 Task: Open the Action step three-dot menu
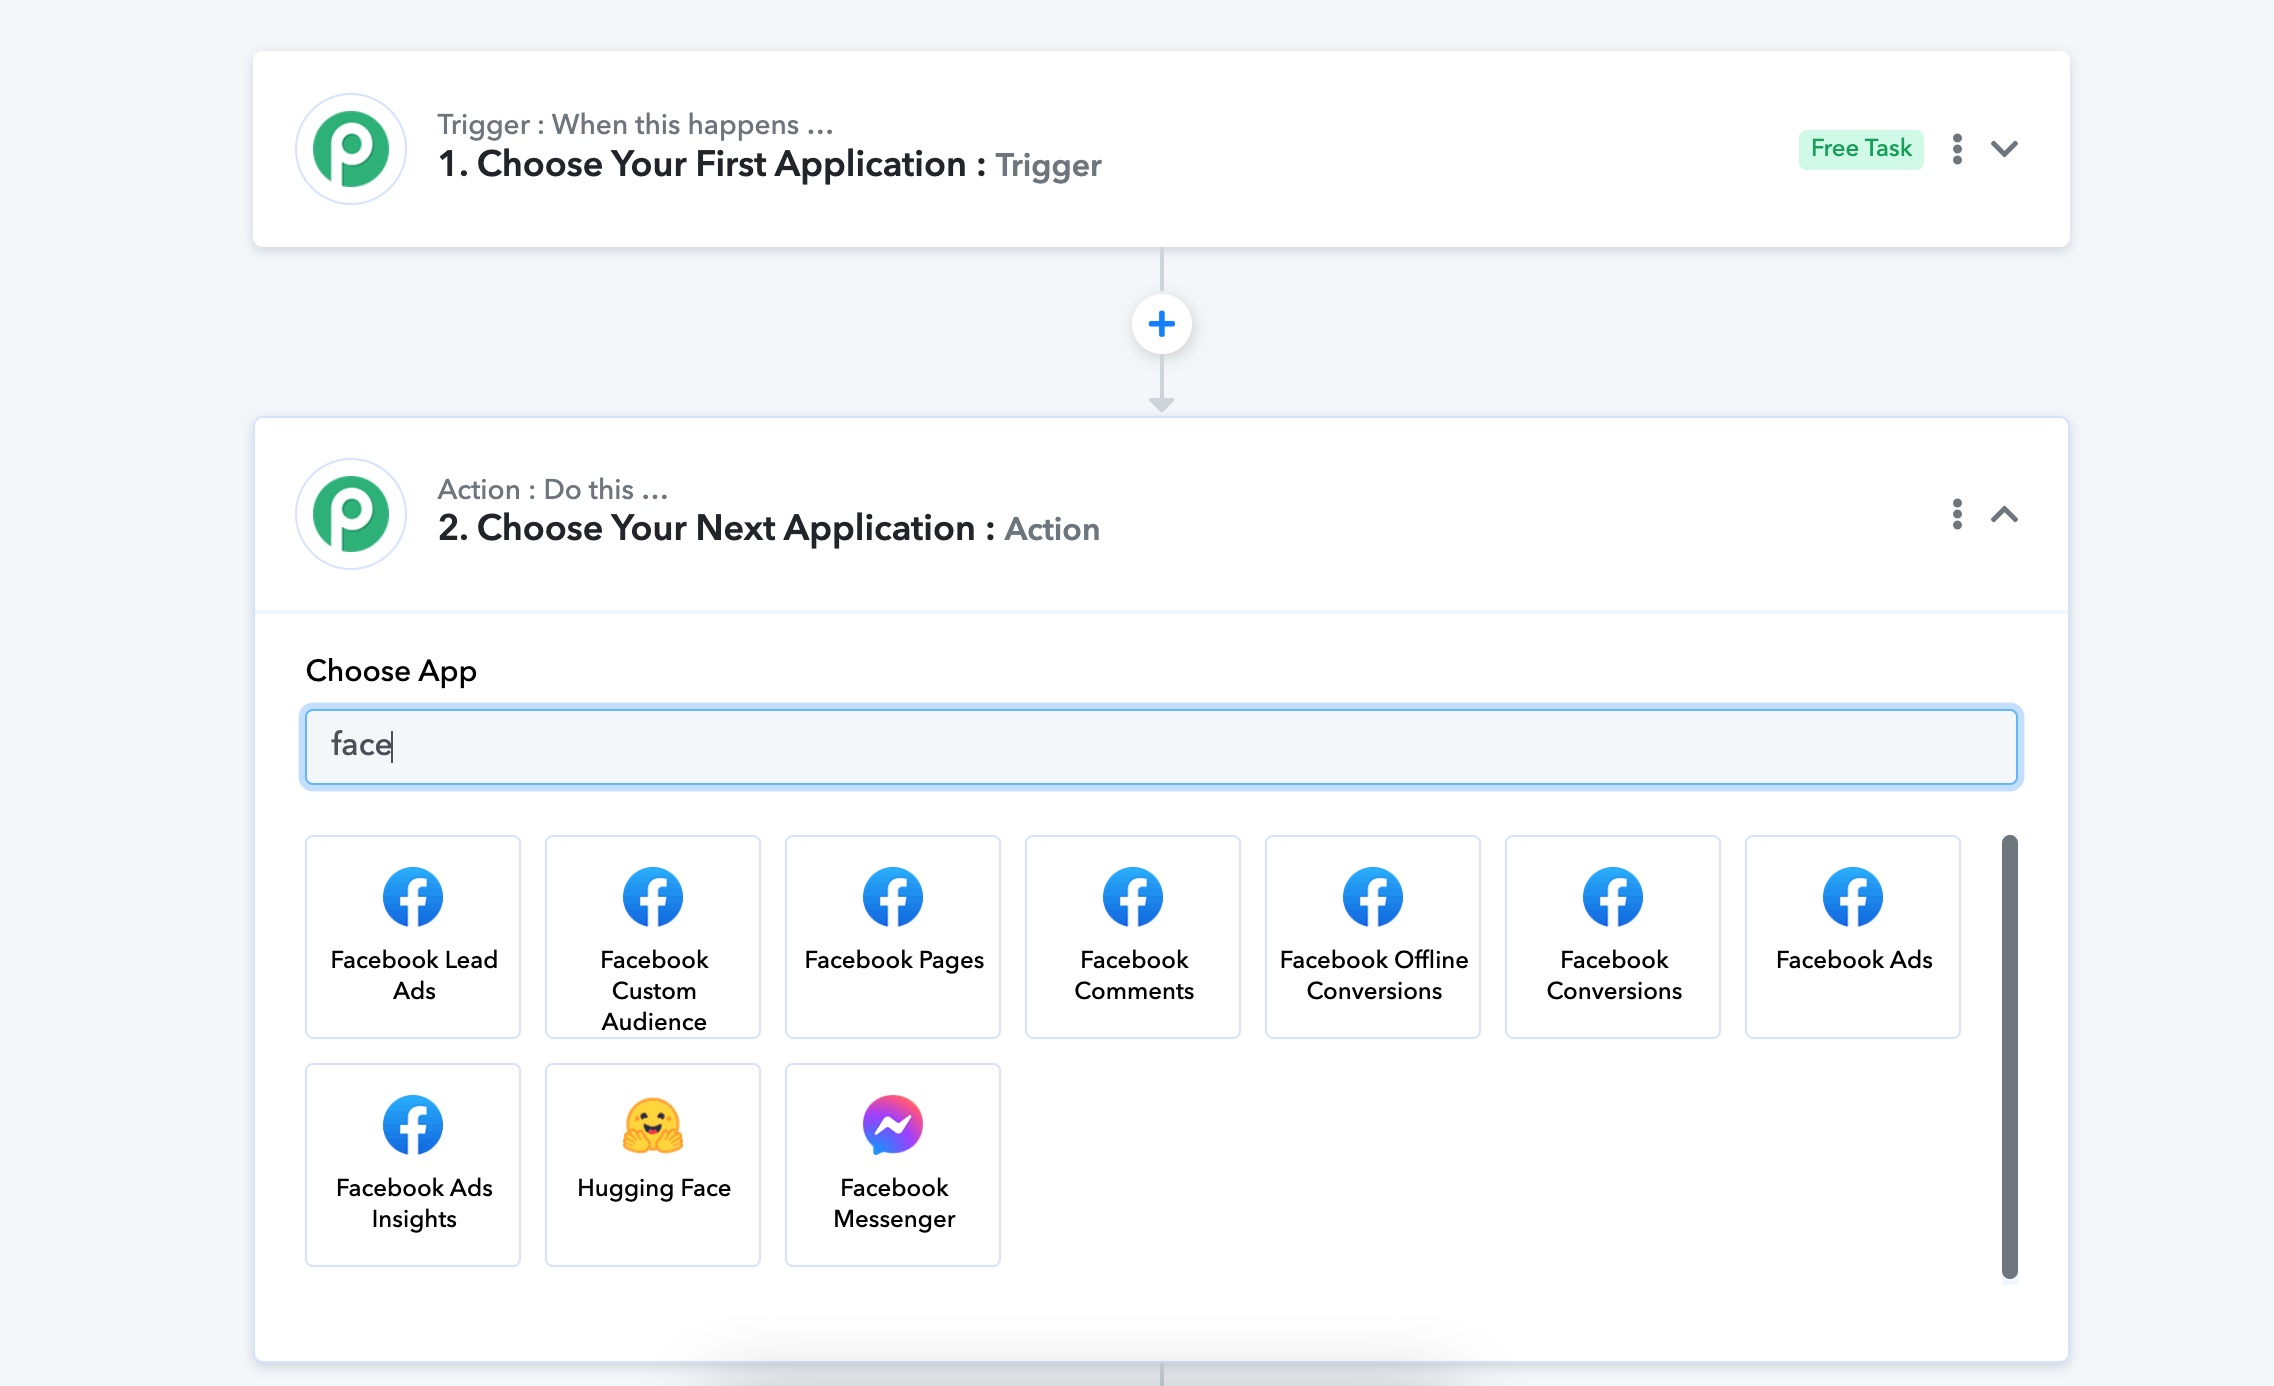click(x=1957, y=514)
